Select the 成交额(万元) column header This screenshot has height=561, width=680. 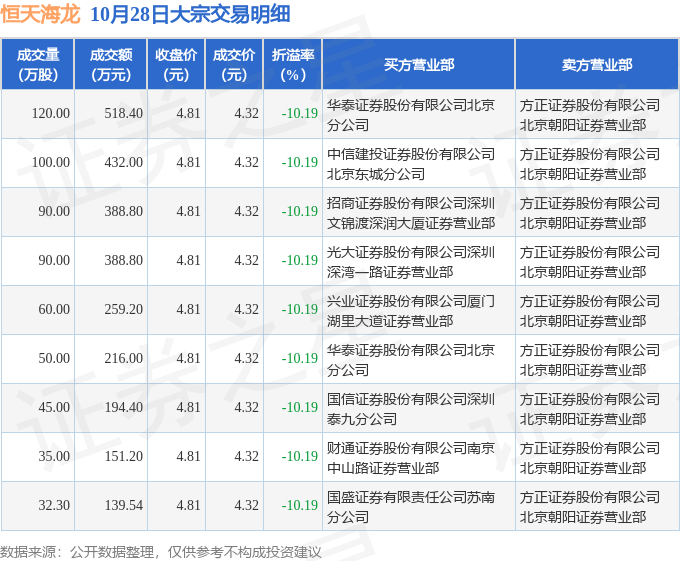(x=111, y=65)
